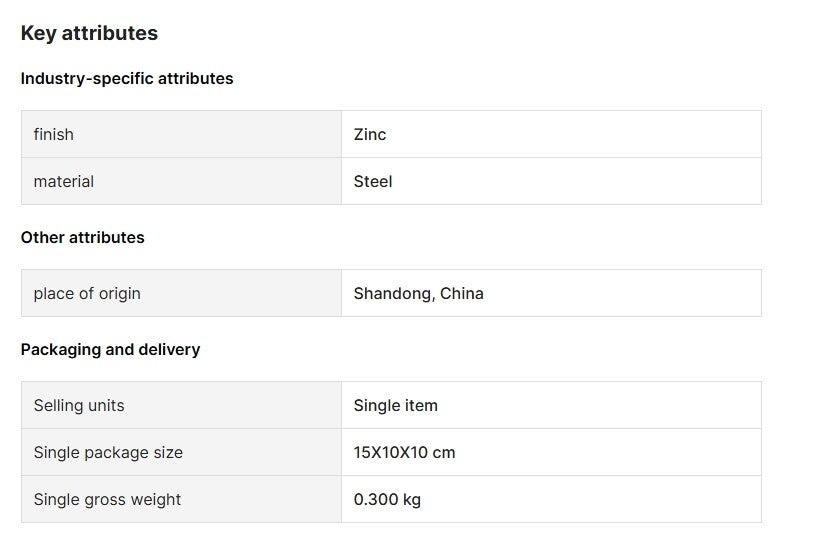
Task: Select the Industry-specific attributes subheading
Action: click(127, 79)
